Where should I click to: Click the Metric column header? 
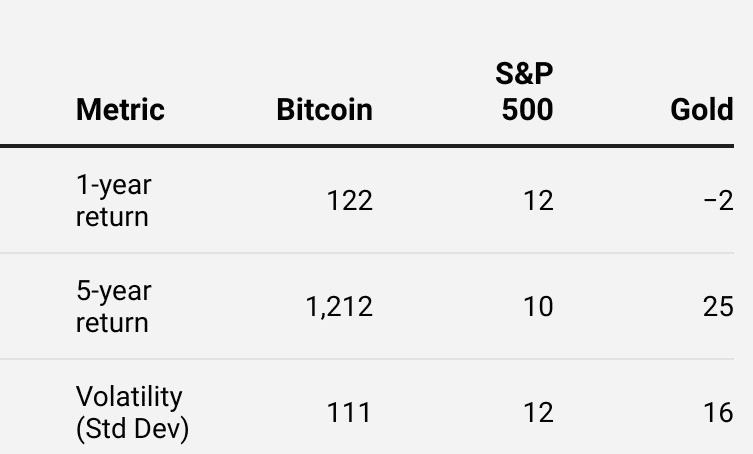120,109
